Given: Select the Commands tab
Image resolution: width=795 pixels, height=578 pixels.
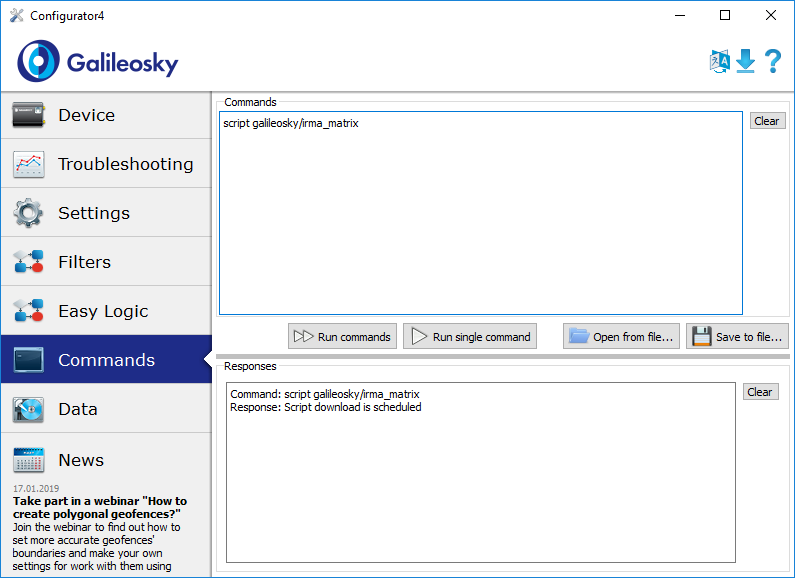Looking at the screenshot, I should (106, 360).
